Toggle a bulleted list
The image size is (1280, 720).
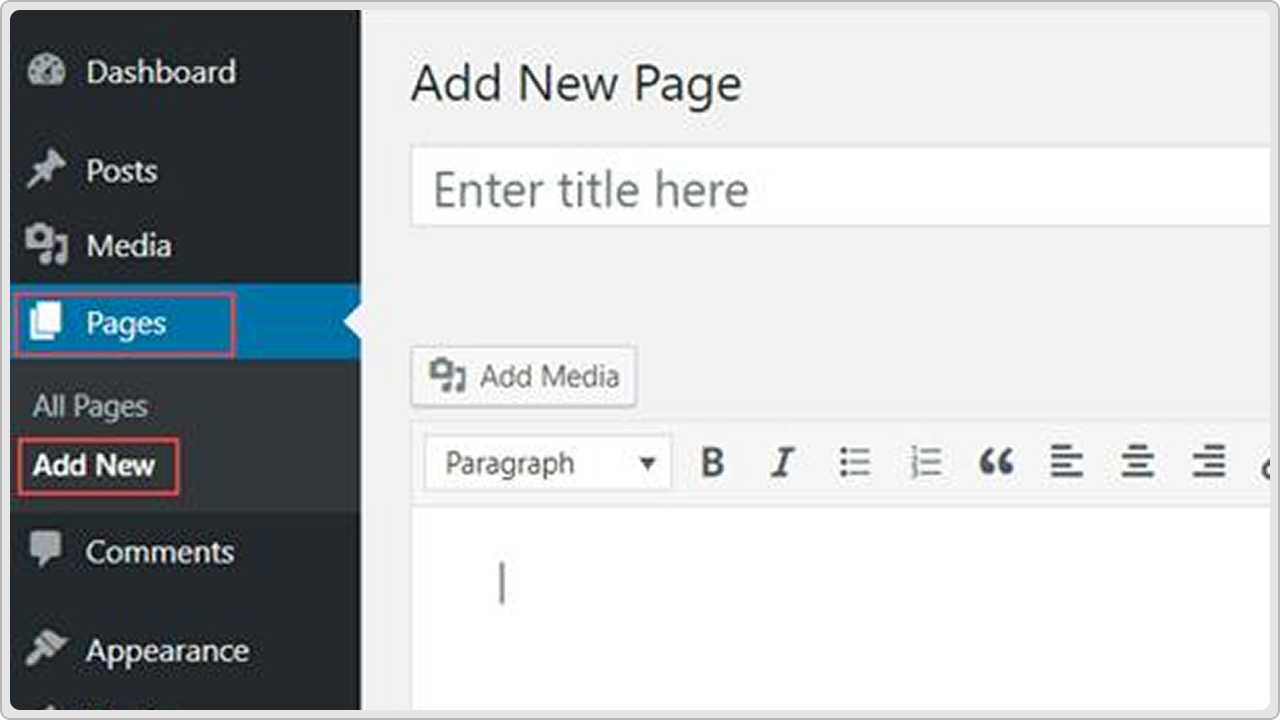855,462
